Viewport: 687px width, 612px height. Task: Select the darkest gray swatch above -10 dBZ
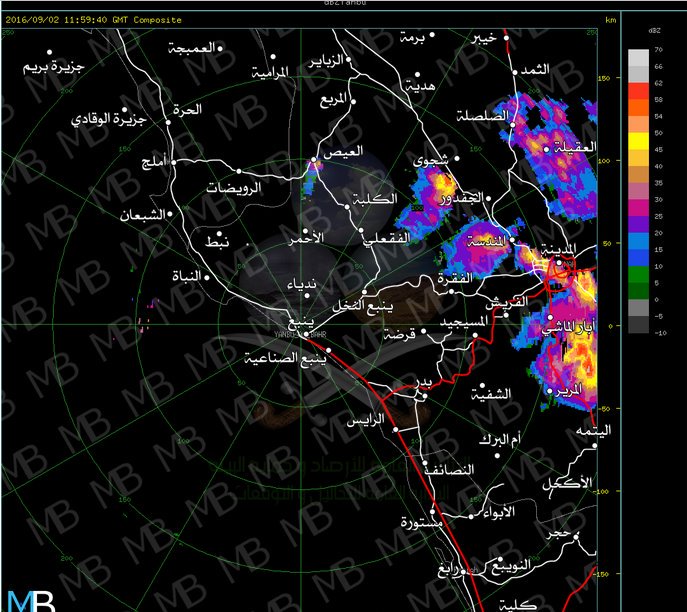click(638, 325)
